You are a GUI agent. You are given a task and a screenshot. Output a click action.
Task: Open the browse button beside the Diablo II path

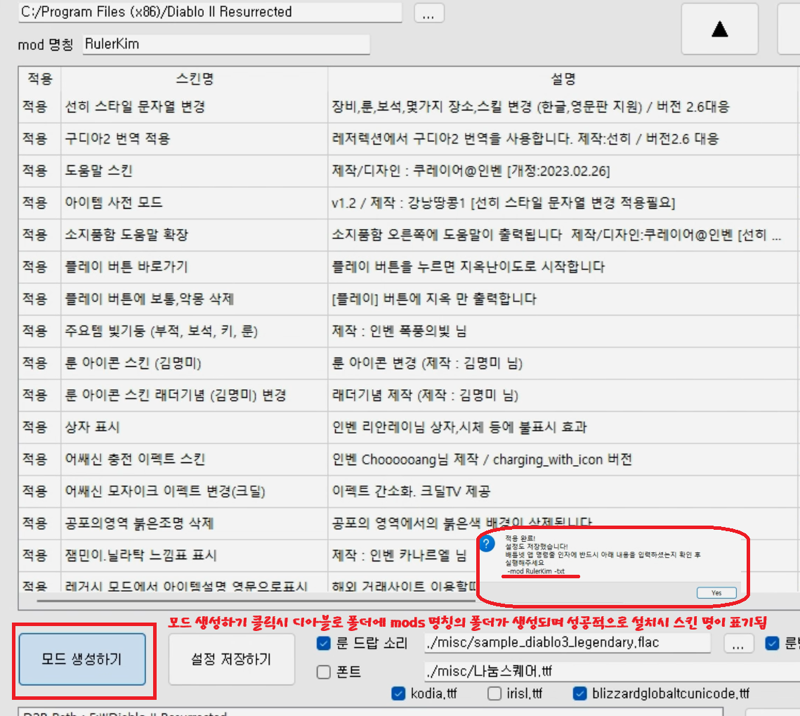point(429,13)
